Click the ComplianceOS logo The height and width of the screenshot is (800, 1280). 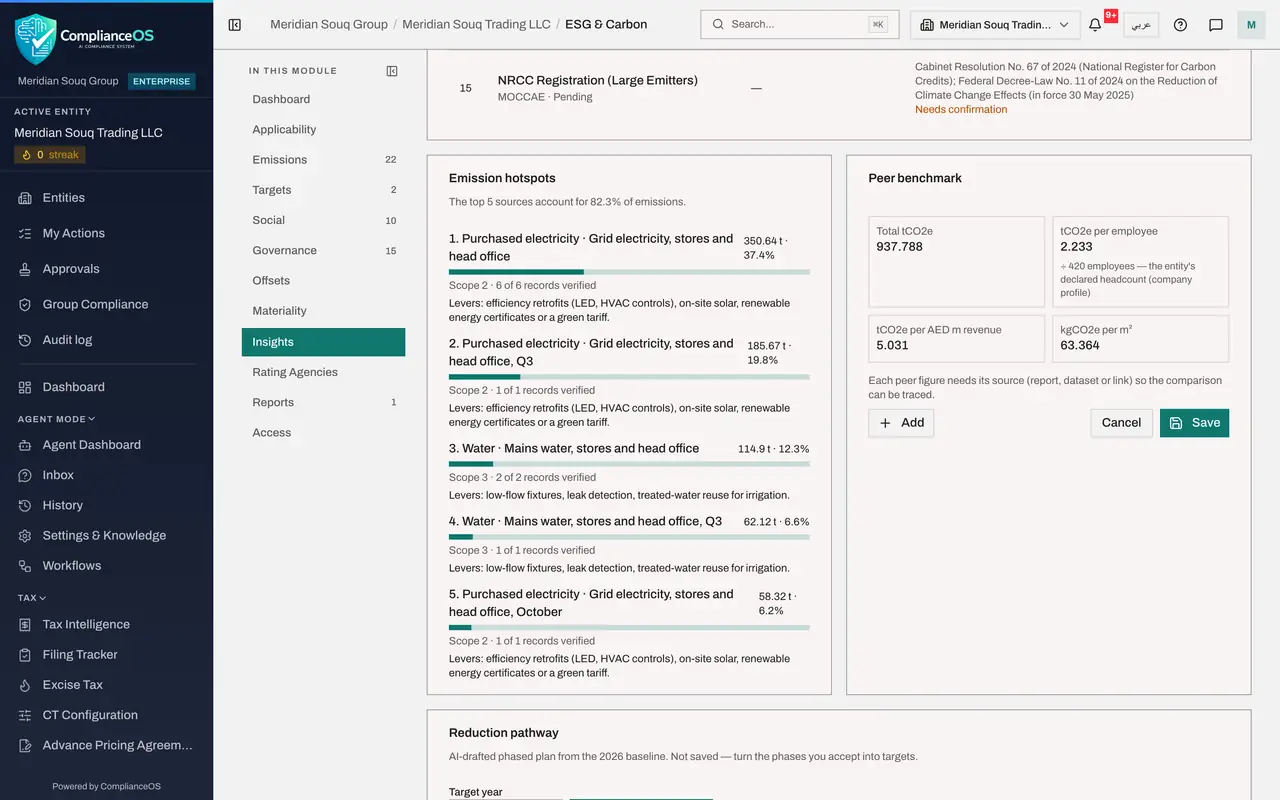point(85,38)
